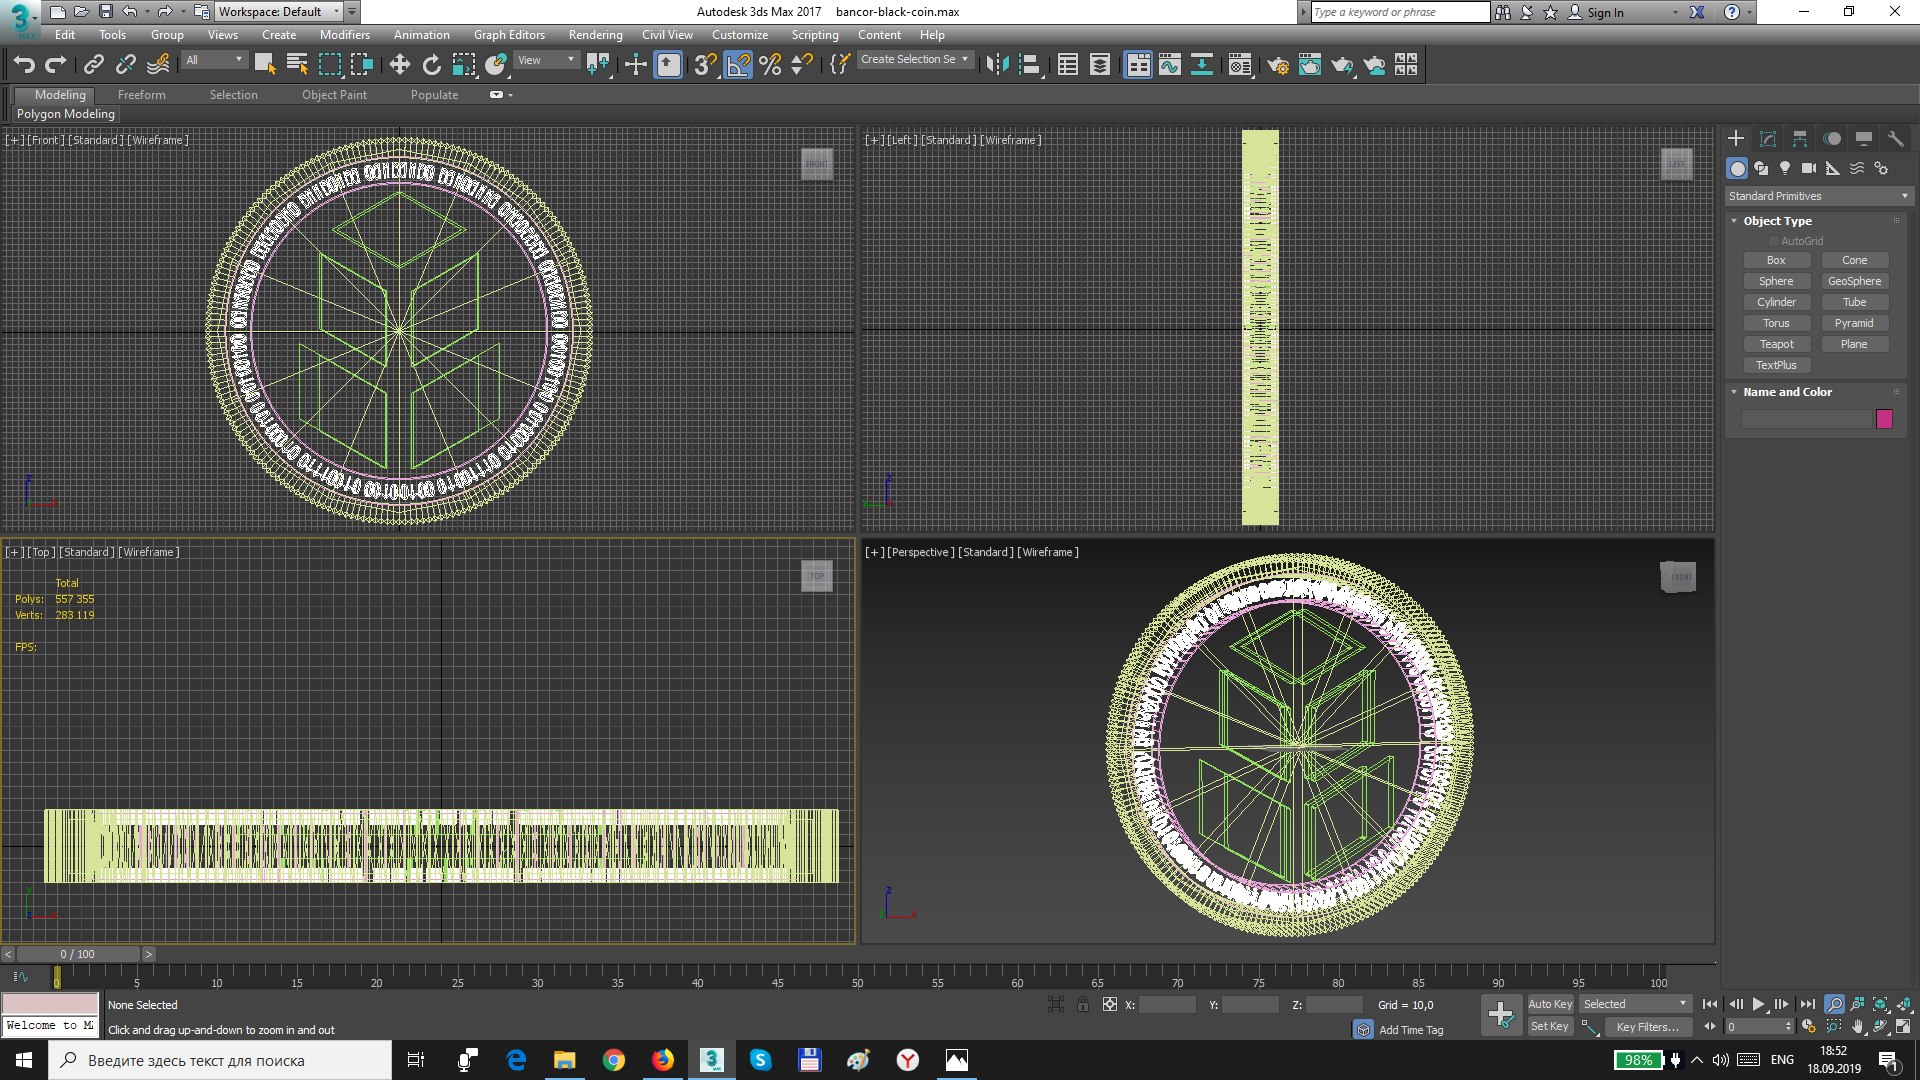Click the Undo arrow in main toolbar
The width and height of the screenshot is (1920, 1080).
tap(24, 65)
